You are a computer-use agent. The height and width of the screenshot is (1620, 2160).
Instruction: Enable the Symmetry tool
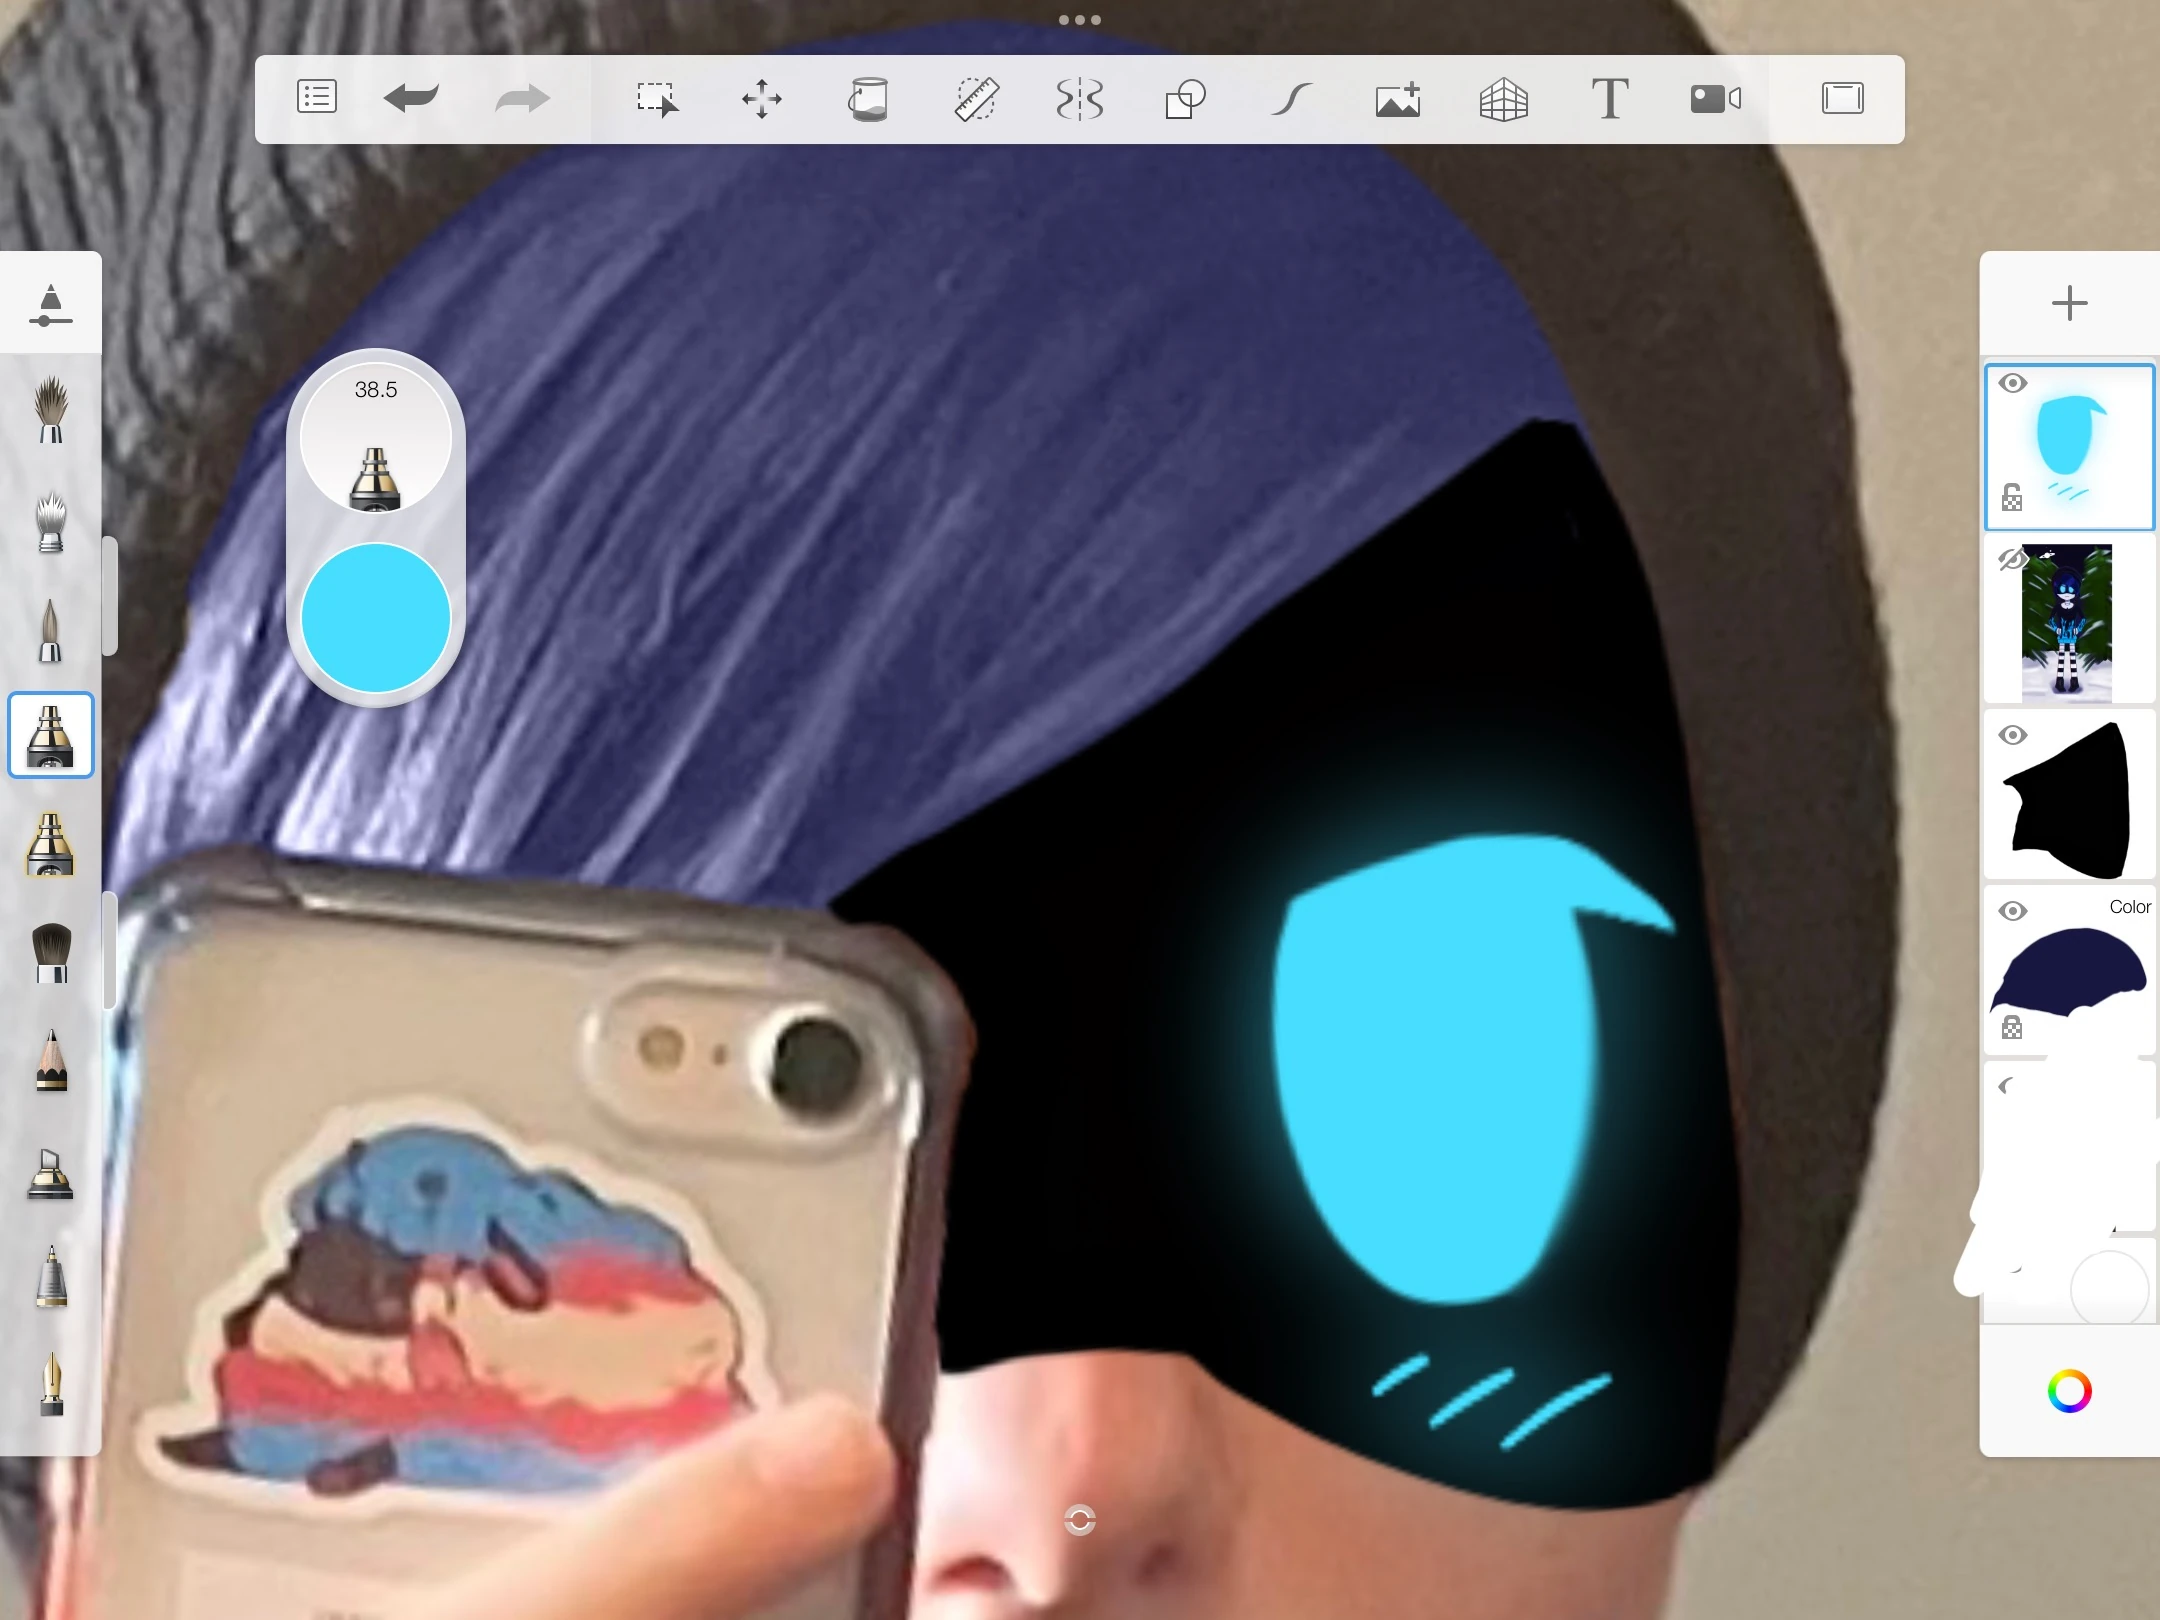point(1080,99)
